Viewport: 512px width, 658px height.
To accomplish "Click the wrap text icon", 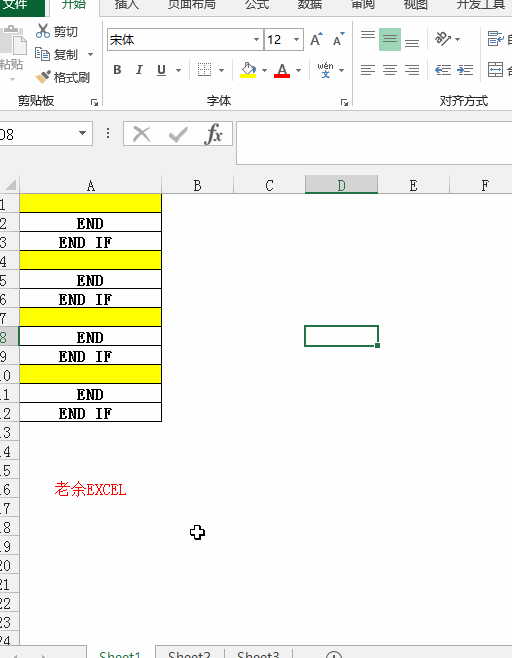I will pyautogui.click(x=495, y=39).
